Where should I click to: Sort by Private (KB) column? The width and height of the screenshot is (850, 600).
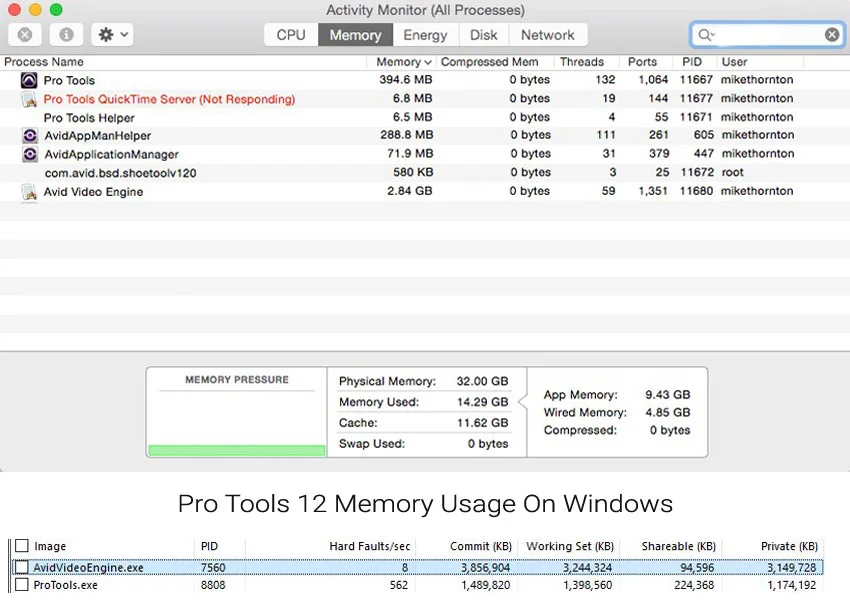coord(789,546)
